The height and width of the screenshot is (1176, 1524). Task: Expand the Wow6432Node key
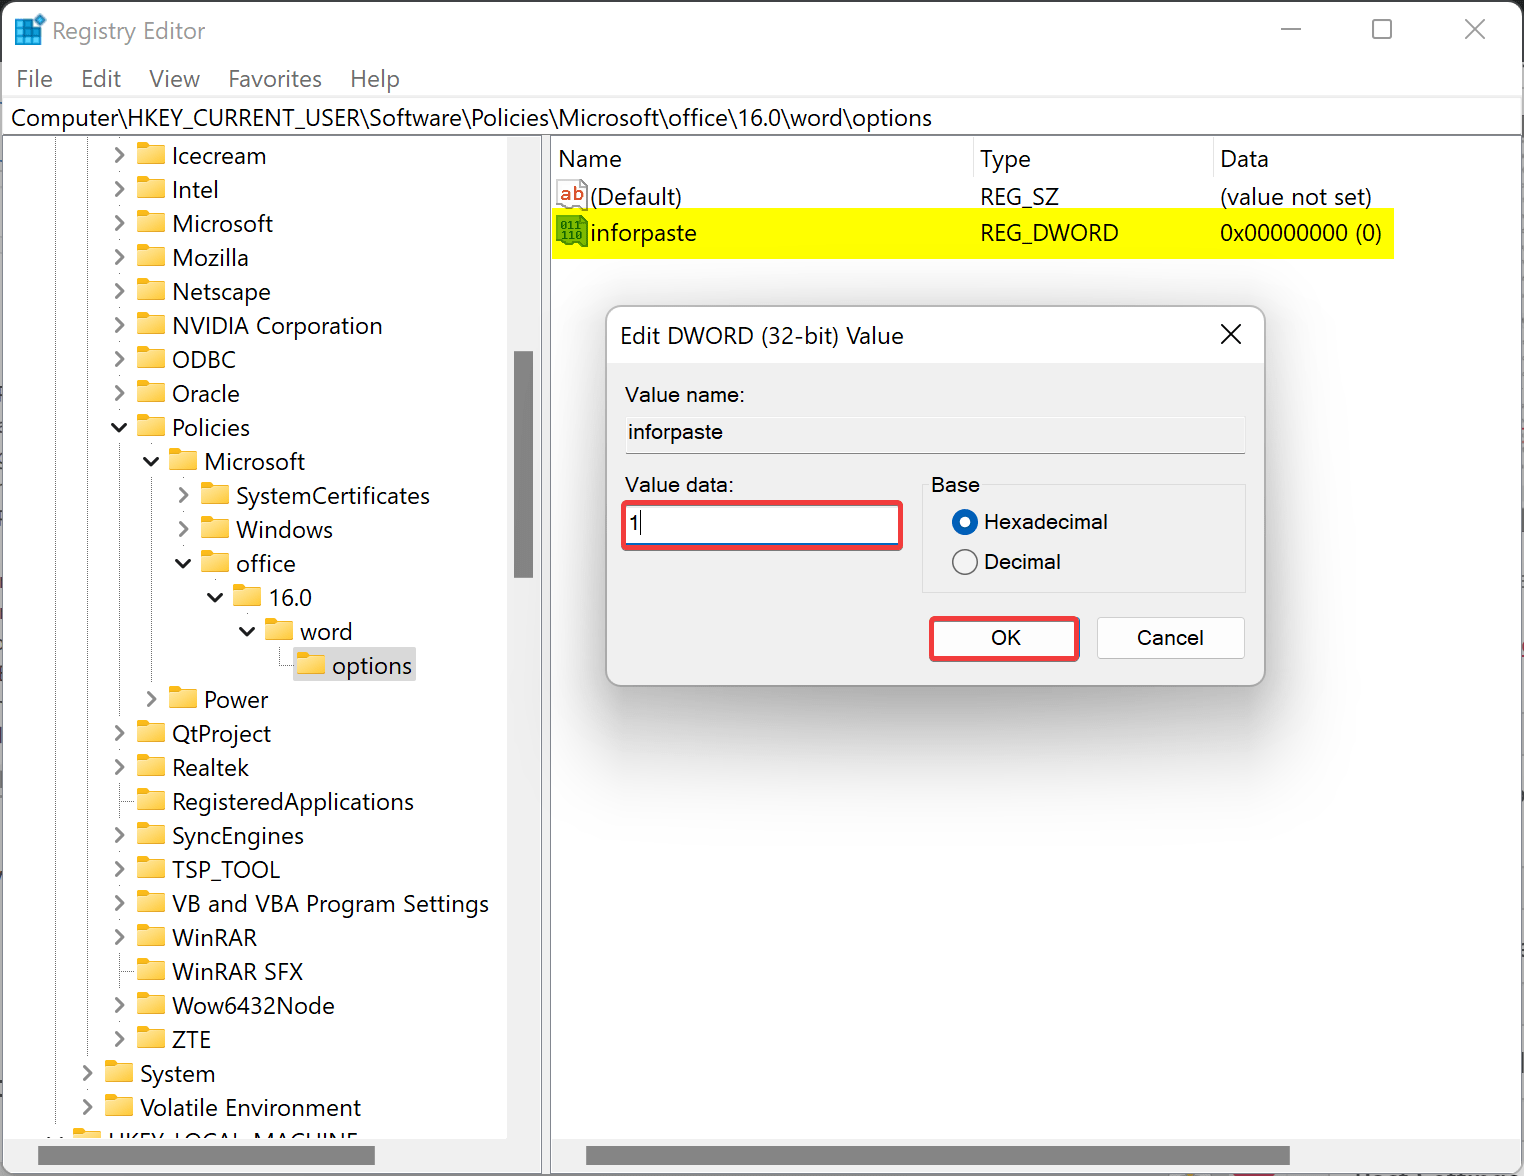119,1005
